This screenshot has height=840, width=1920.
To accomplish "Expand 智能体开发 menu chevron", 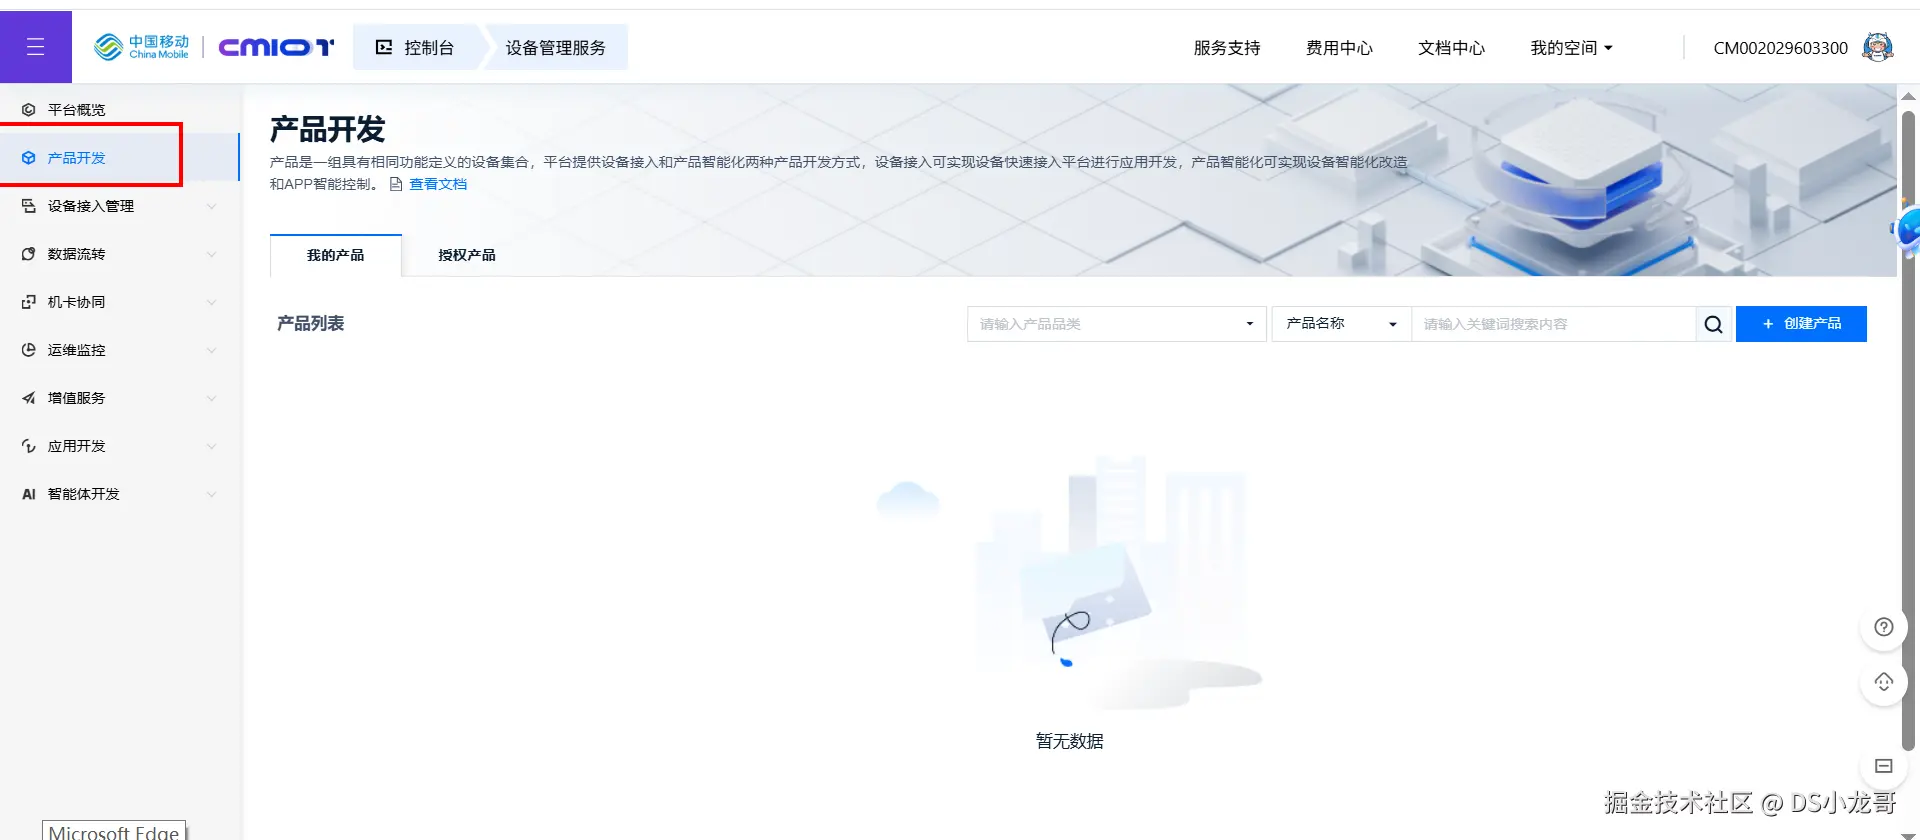I will [x=211, y=494].
